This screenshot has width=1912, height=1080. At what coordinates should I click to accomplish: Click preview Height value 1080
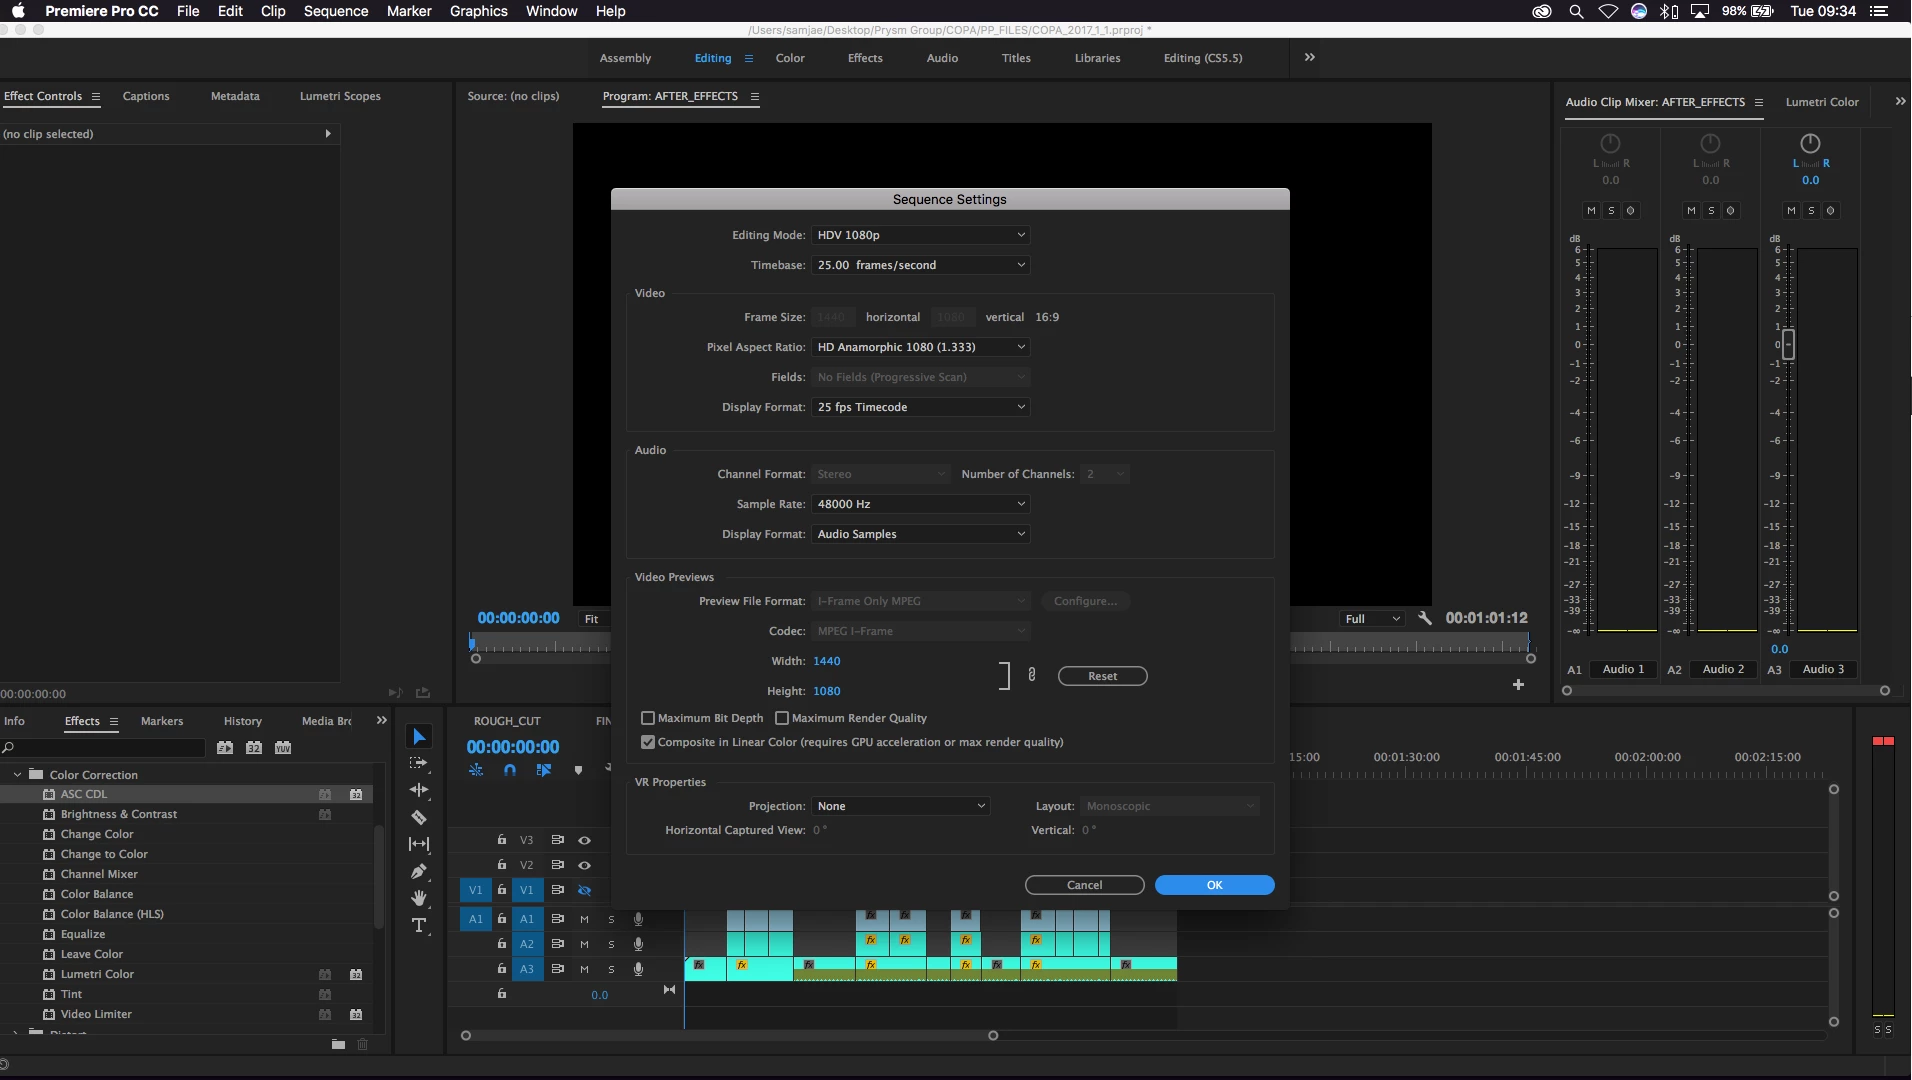[x=827, y=691]
